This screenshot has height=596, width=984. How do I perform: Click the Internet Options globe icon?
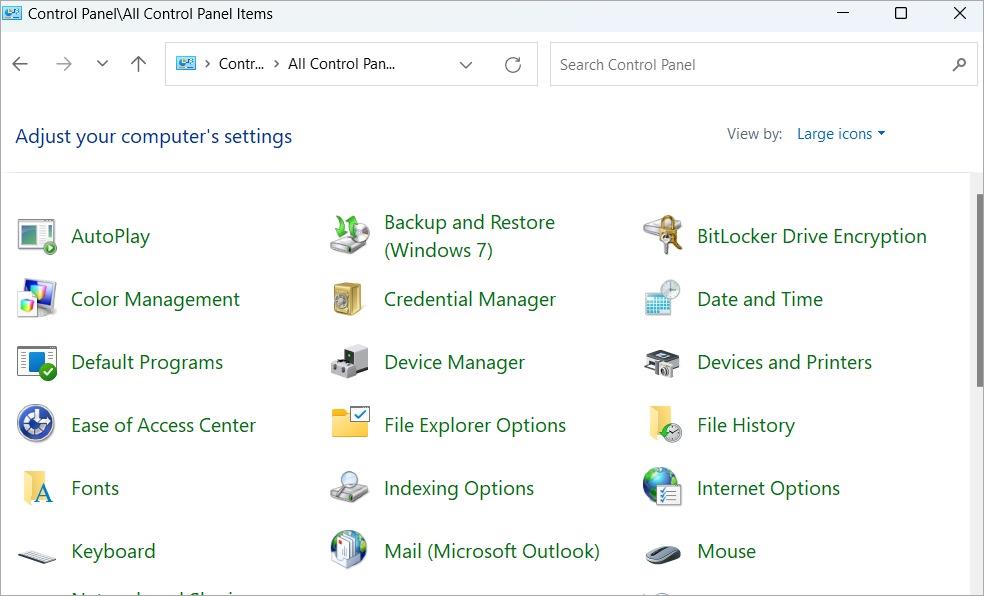(x=662, y=486)
